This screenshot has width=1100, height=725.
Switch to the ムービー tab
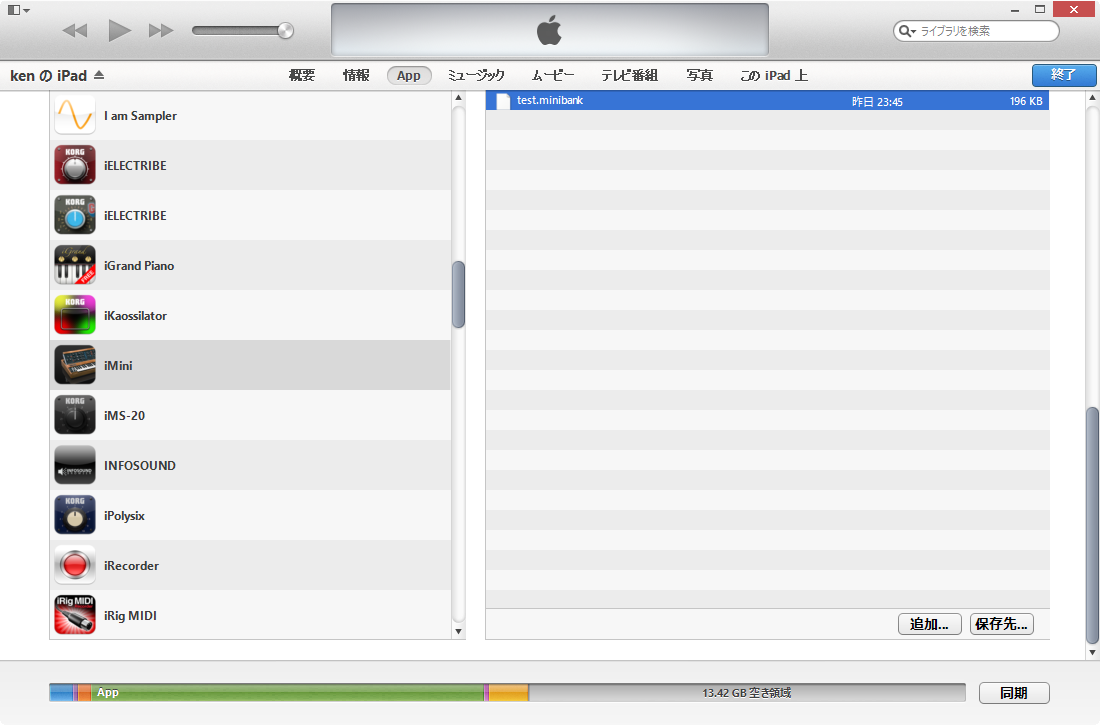pos(553,75)
